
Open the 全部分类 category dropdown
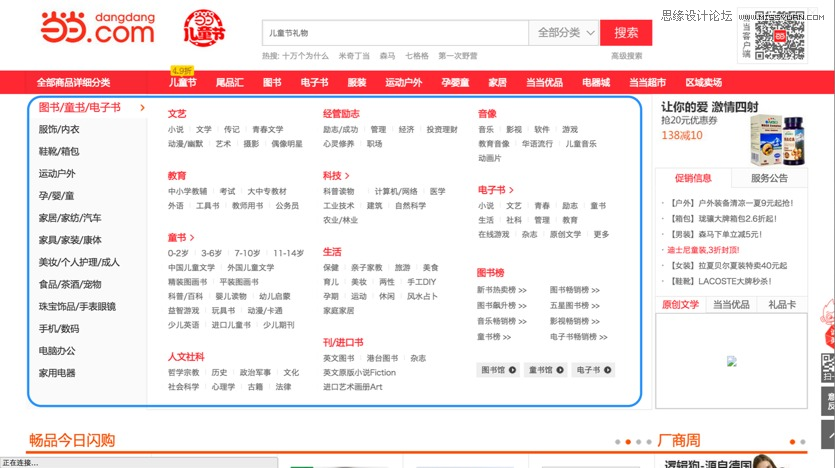coord(564,33)
